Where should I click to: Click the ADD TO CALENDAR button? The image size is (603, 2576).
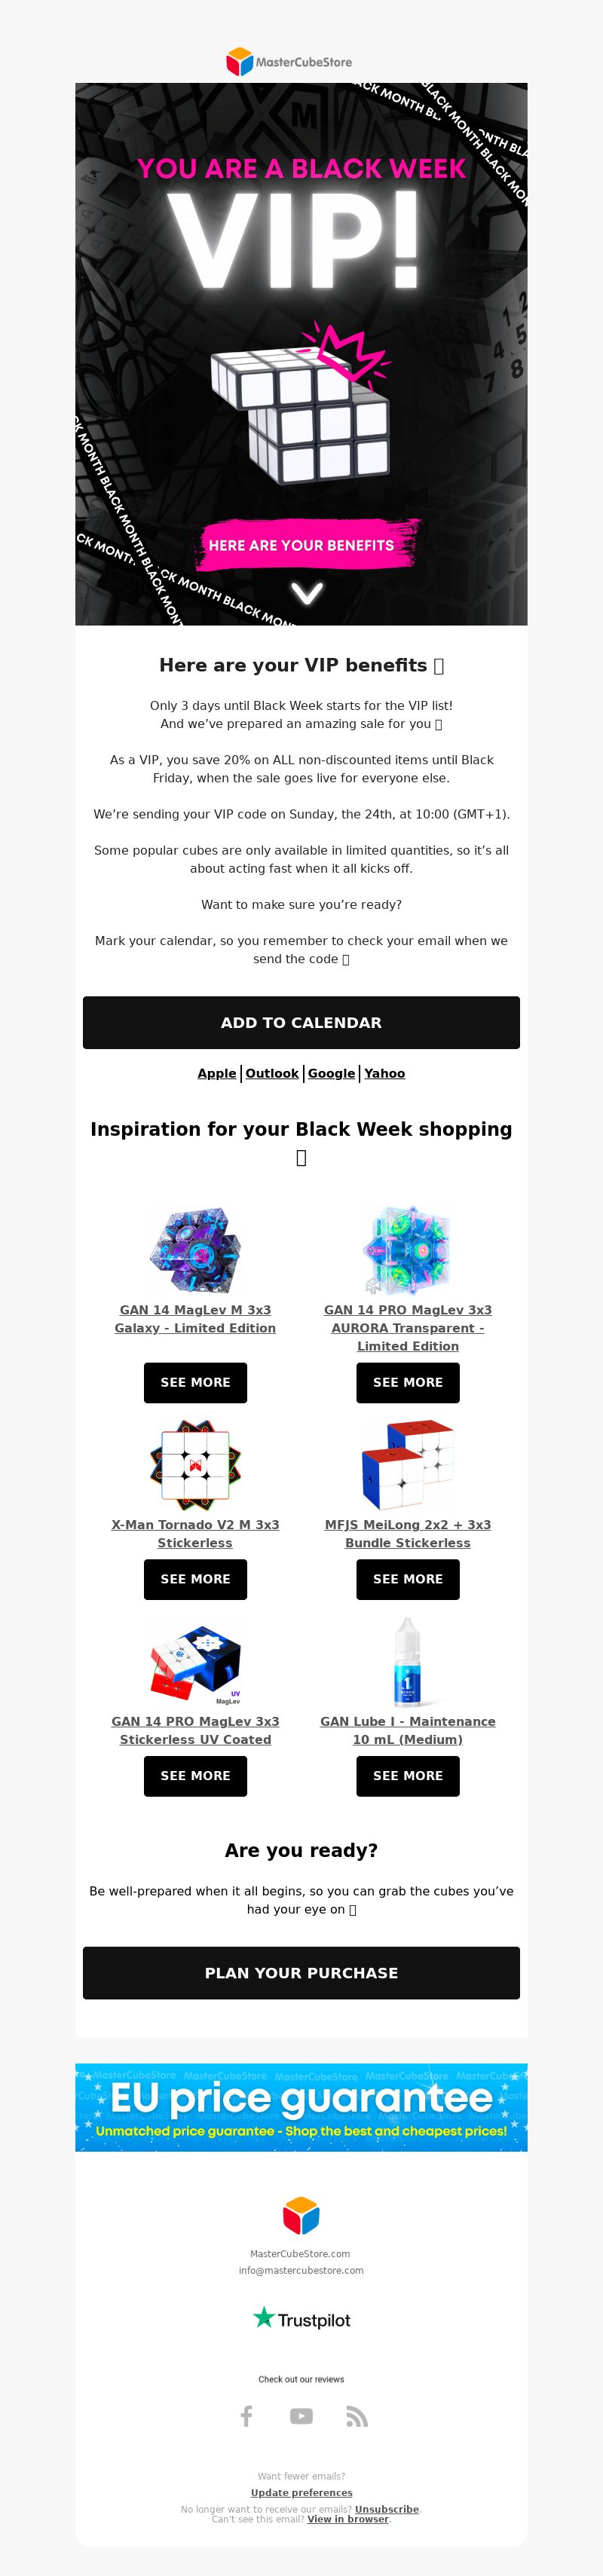(x=301, y=1022)
